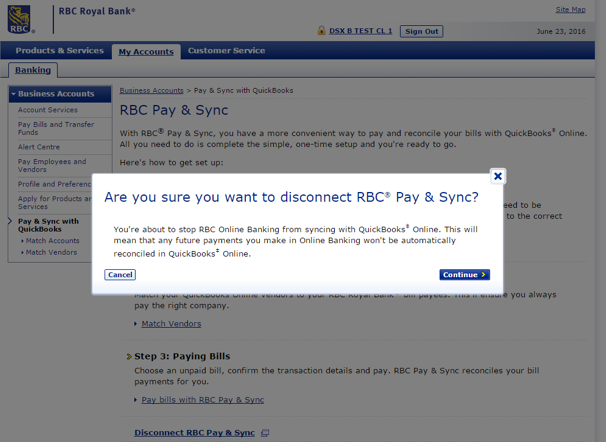Click the Disconnect RBC Pay & Sync link
The width and height of the screenshot is (606, 442).
(x=194, y=433)
